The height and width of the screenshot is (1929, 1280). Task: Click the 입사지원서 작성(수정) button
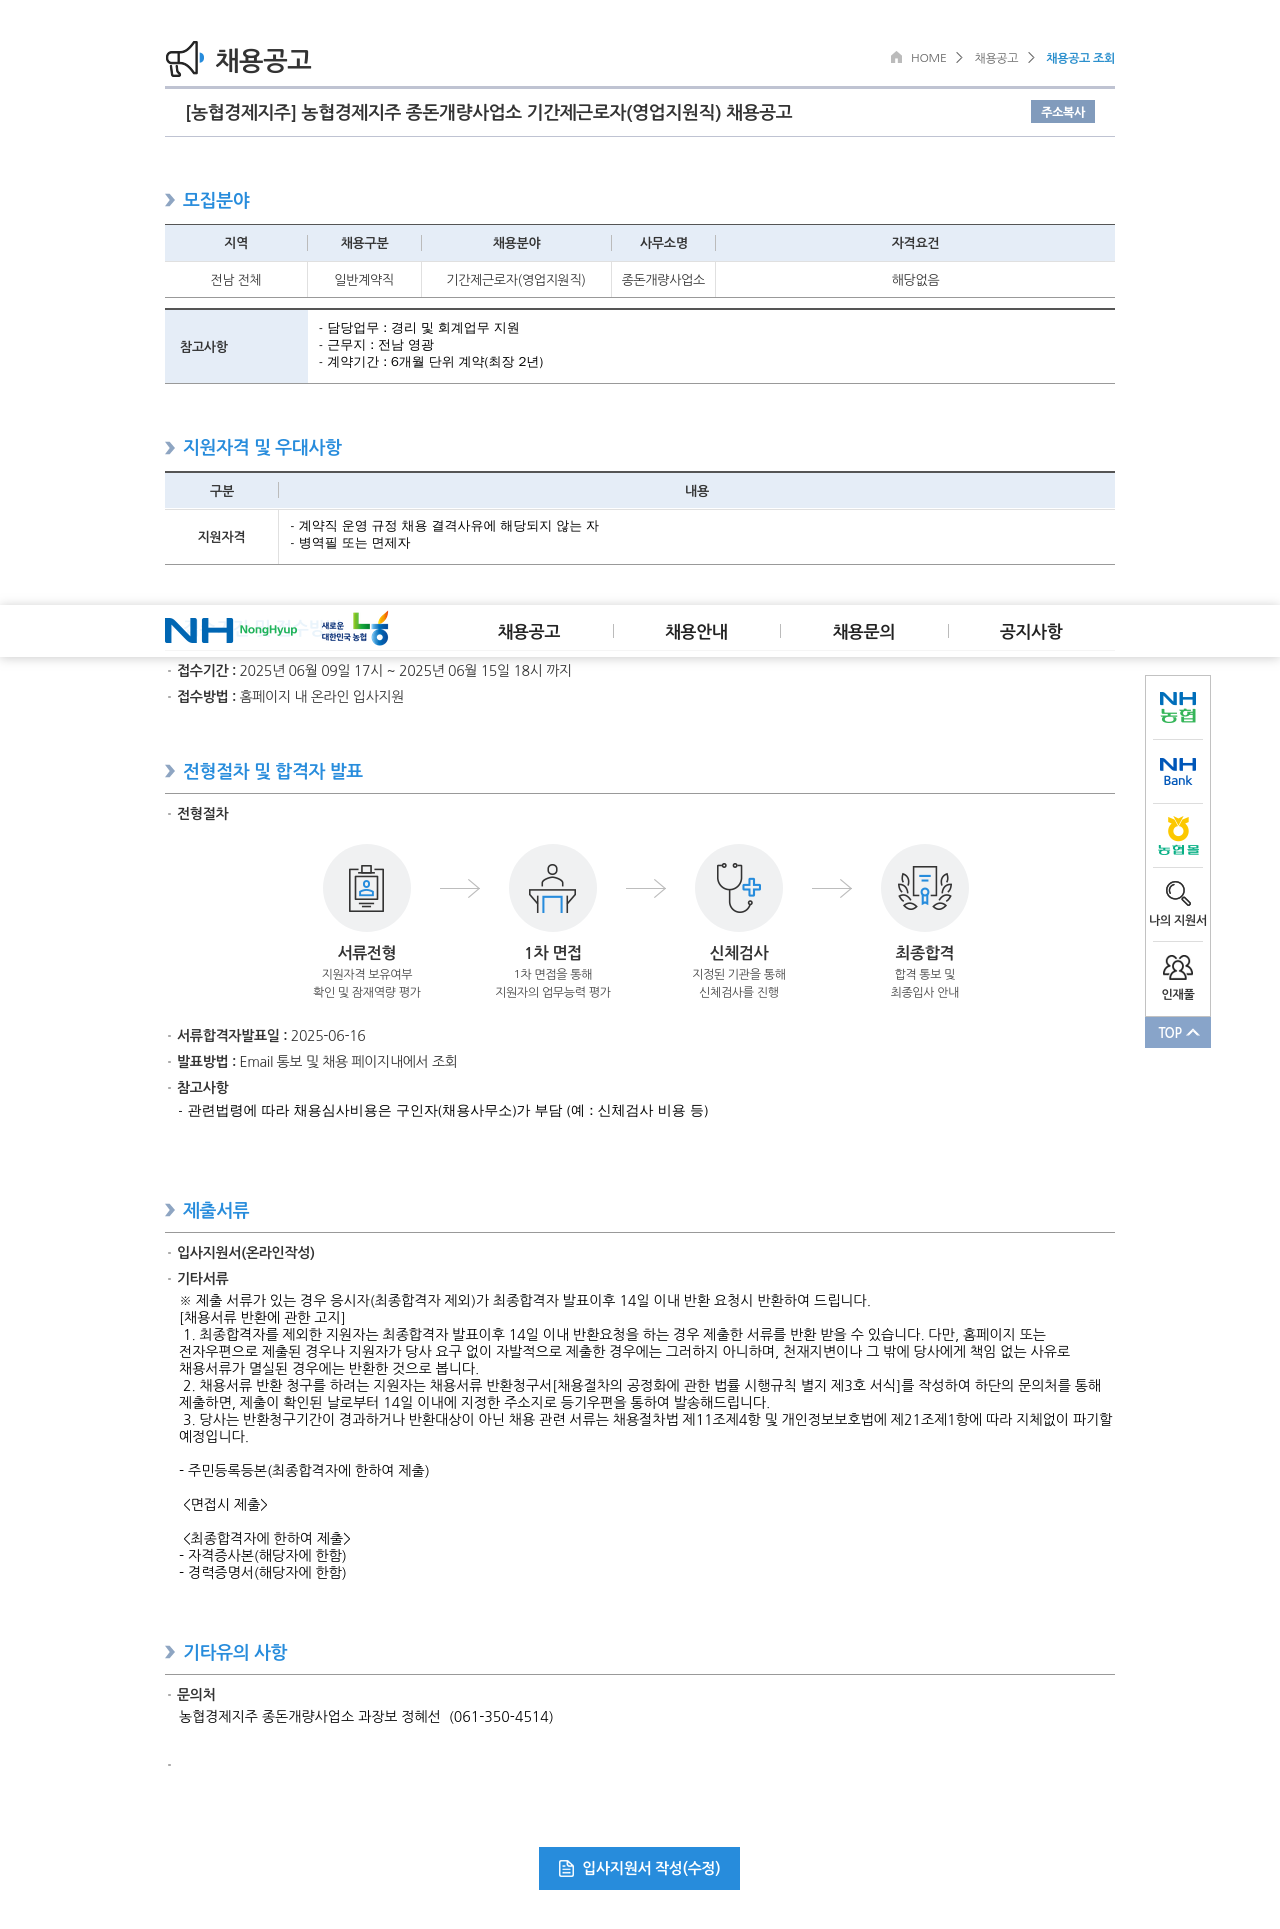639,1868
